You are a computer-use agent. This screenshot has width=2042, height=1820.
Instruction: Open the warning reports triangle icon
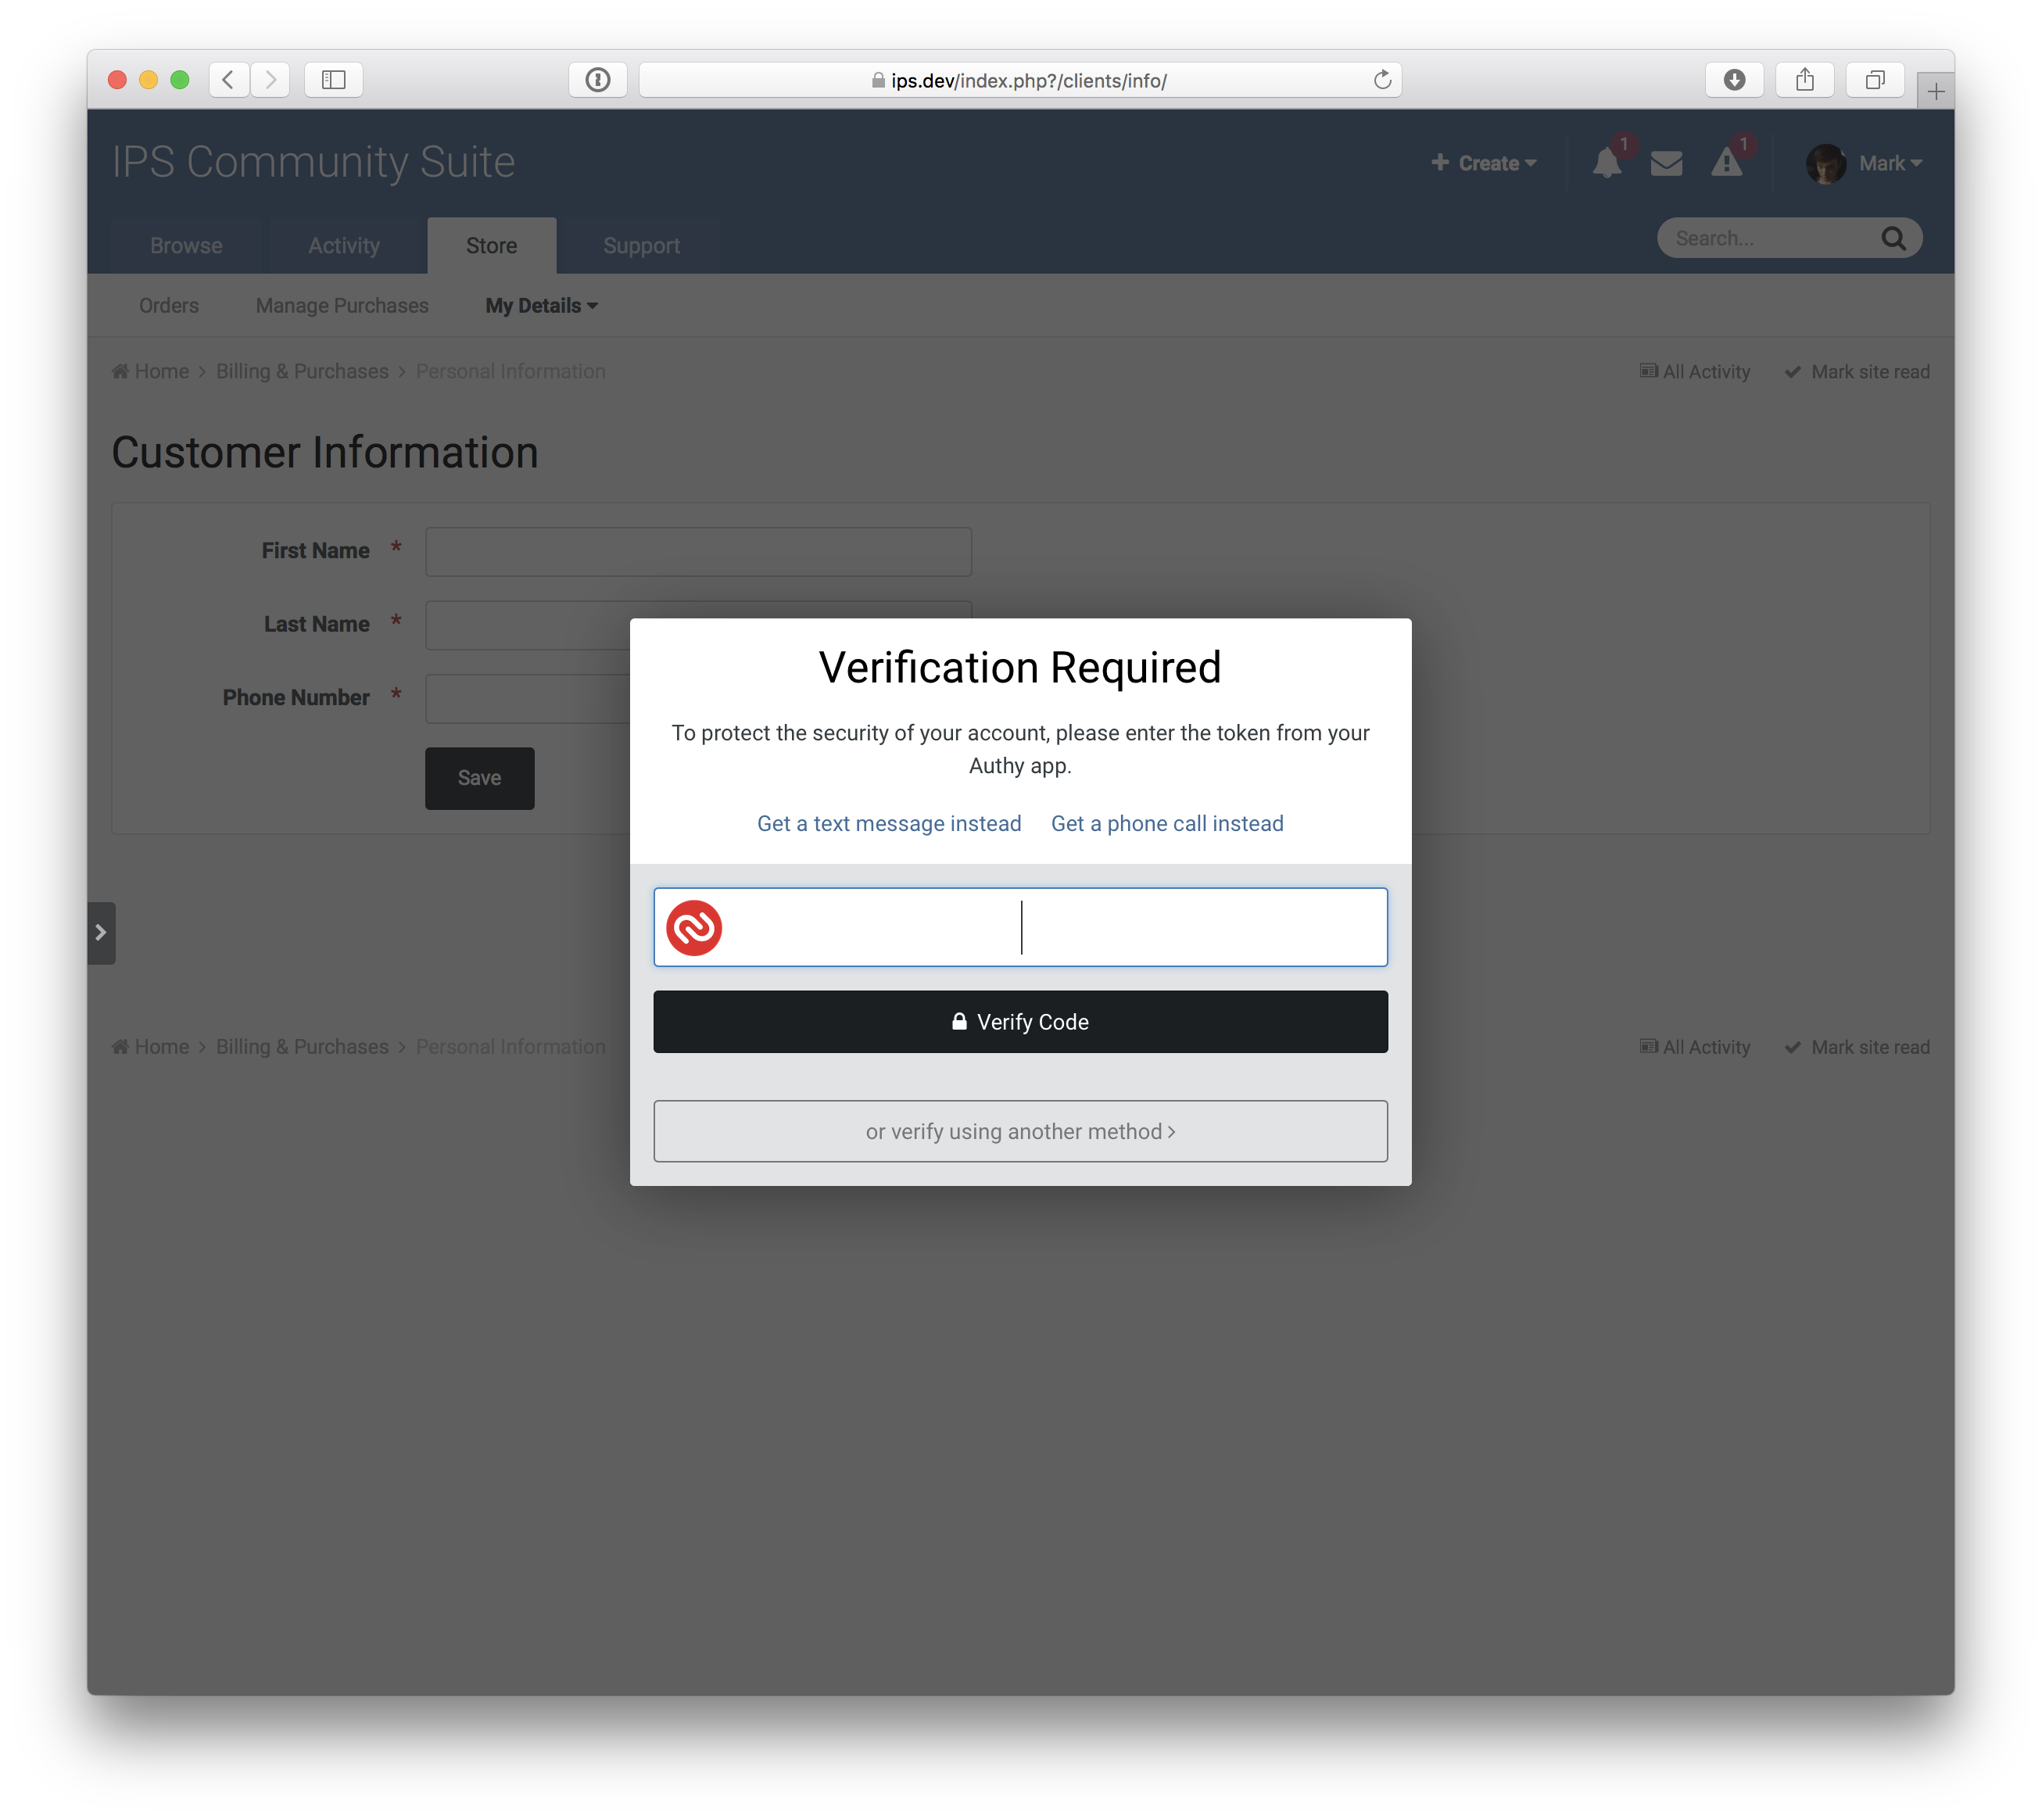pyautogui.click(x=1727, y=163)
